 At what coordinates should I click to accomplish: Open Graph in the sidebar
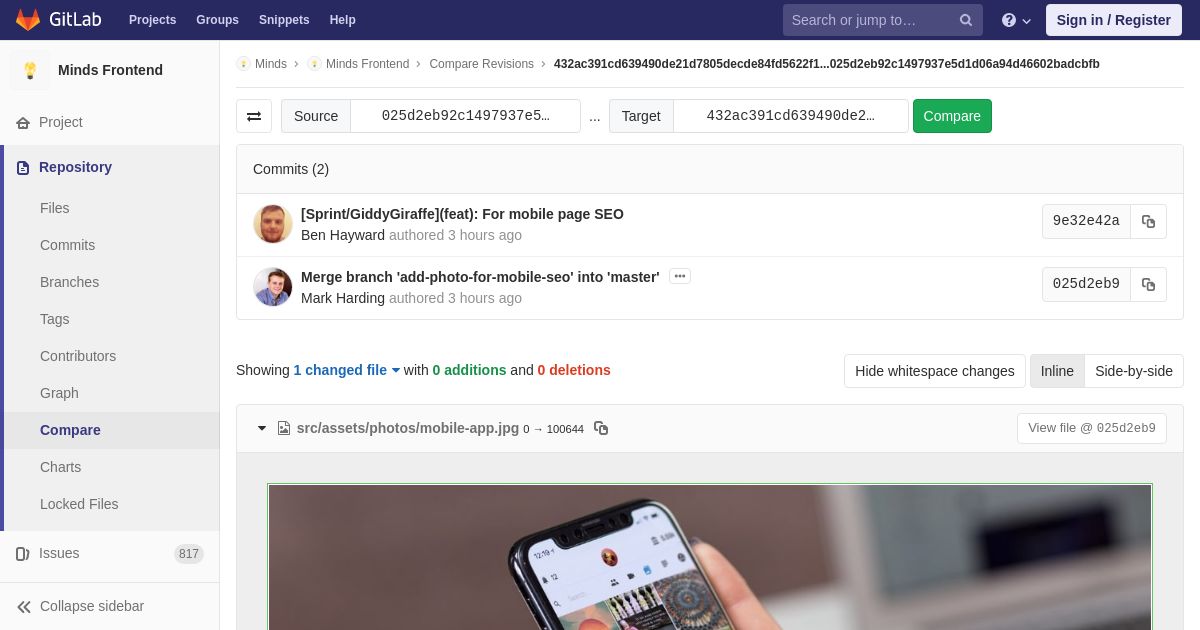(59, 393)
